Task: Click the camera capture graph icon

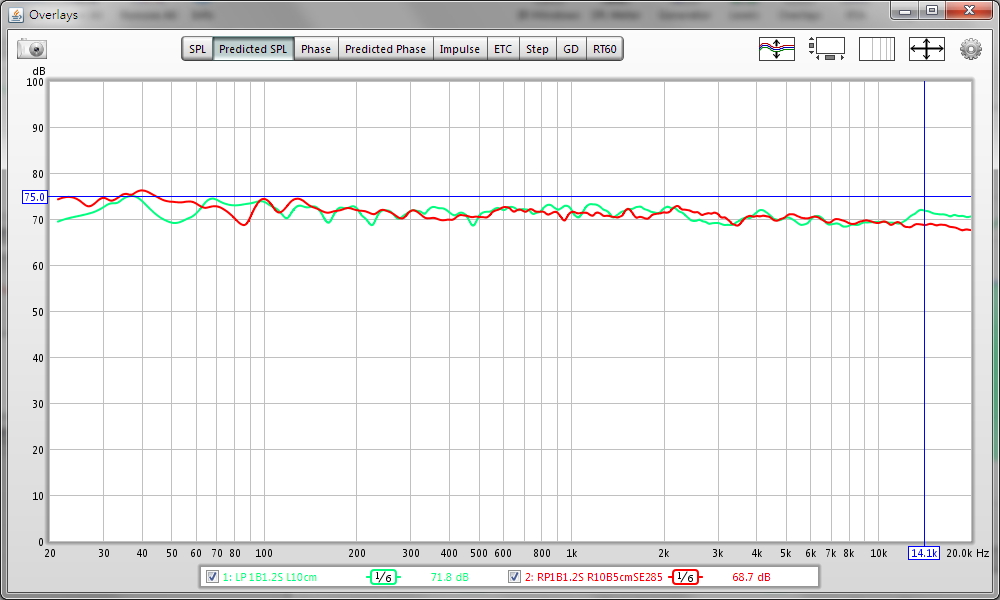Action: tap(32, 49)
